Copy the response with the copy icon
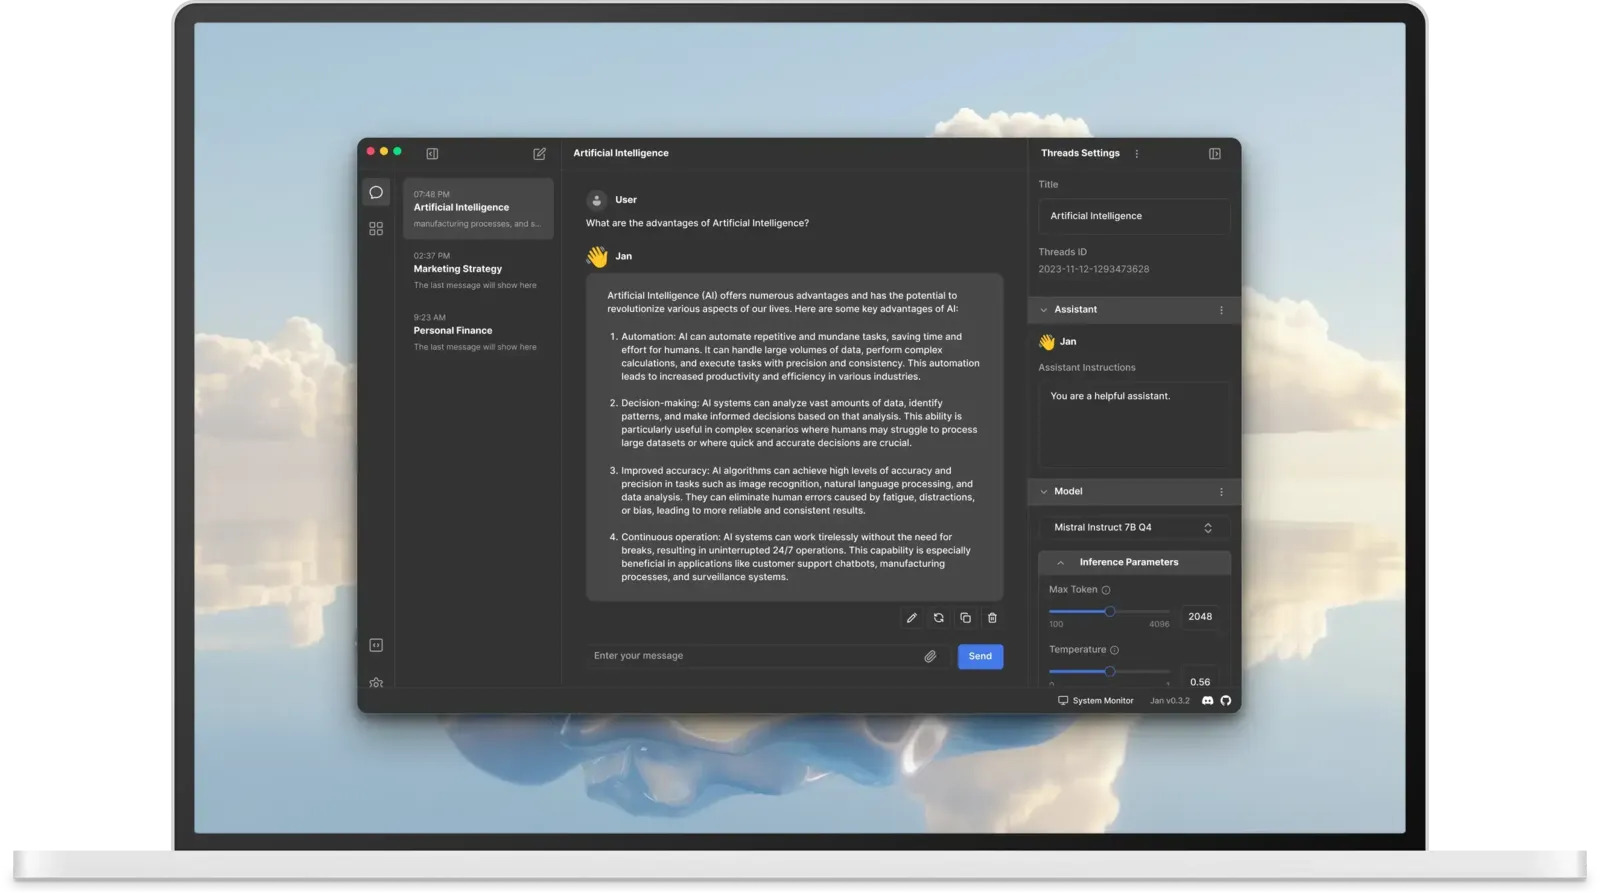This screenshot has width=1600, height=894. [965, 618]
